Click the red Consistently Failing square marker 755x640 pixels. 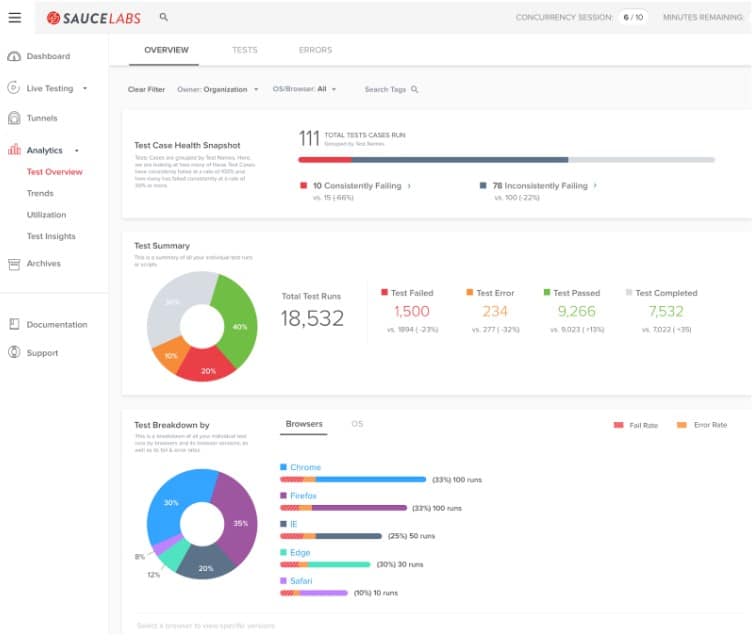click(304, 185)
